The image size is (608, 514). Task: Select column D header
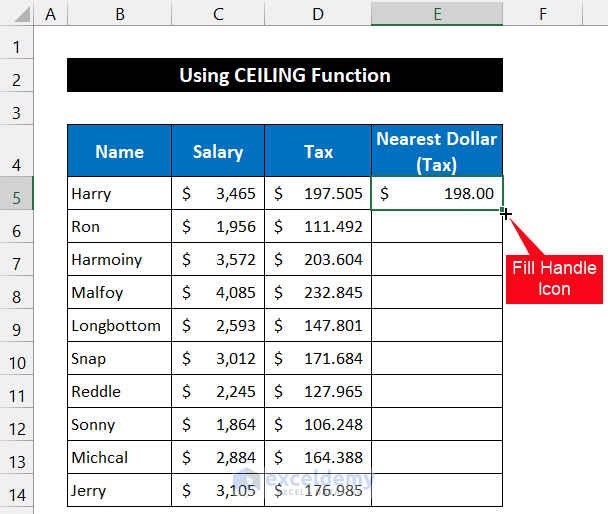318,14
